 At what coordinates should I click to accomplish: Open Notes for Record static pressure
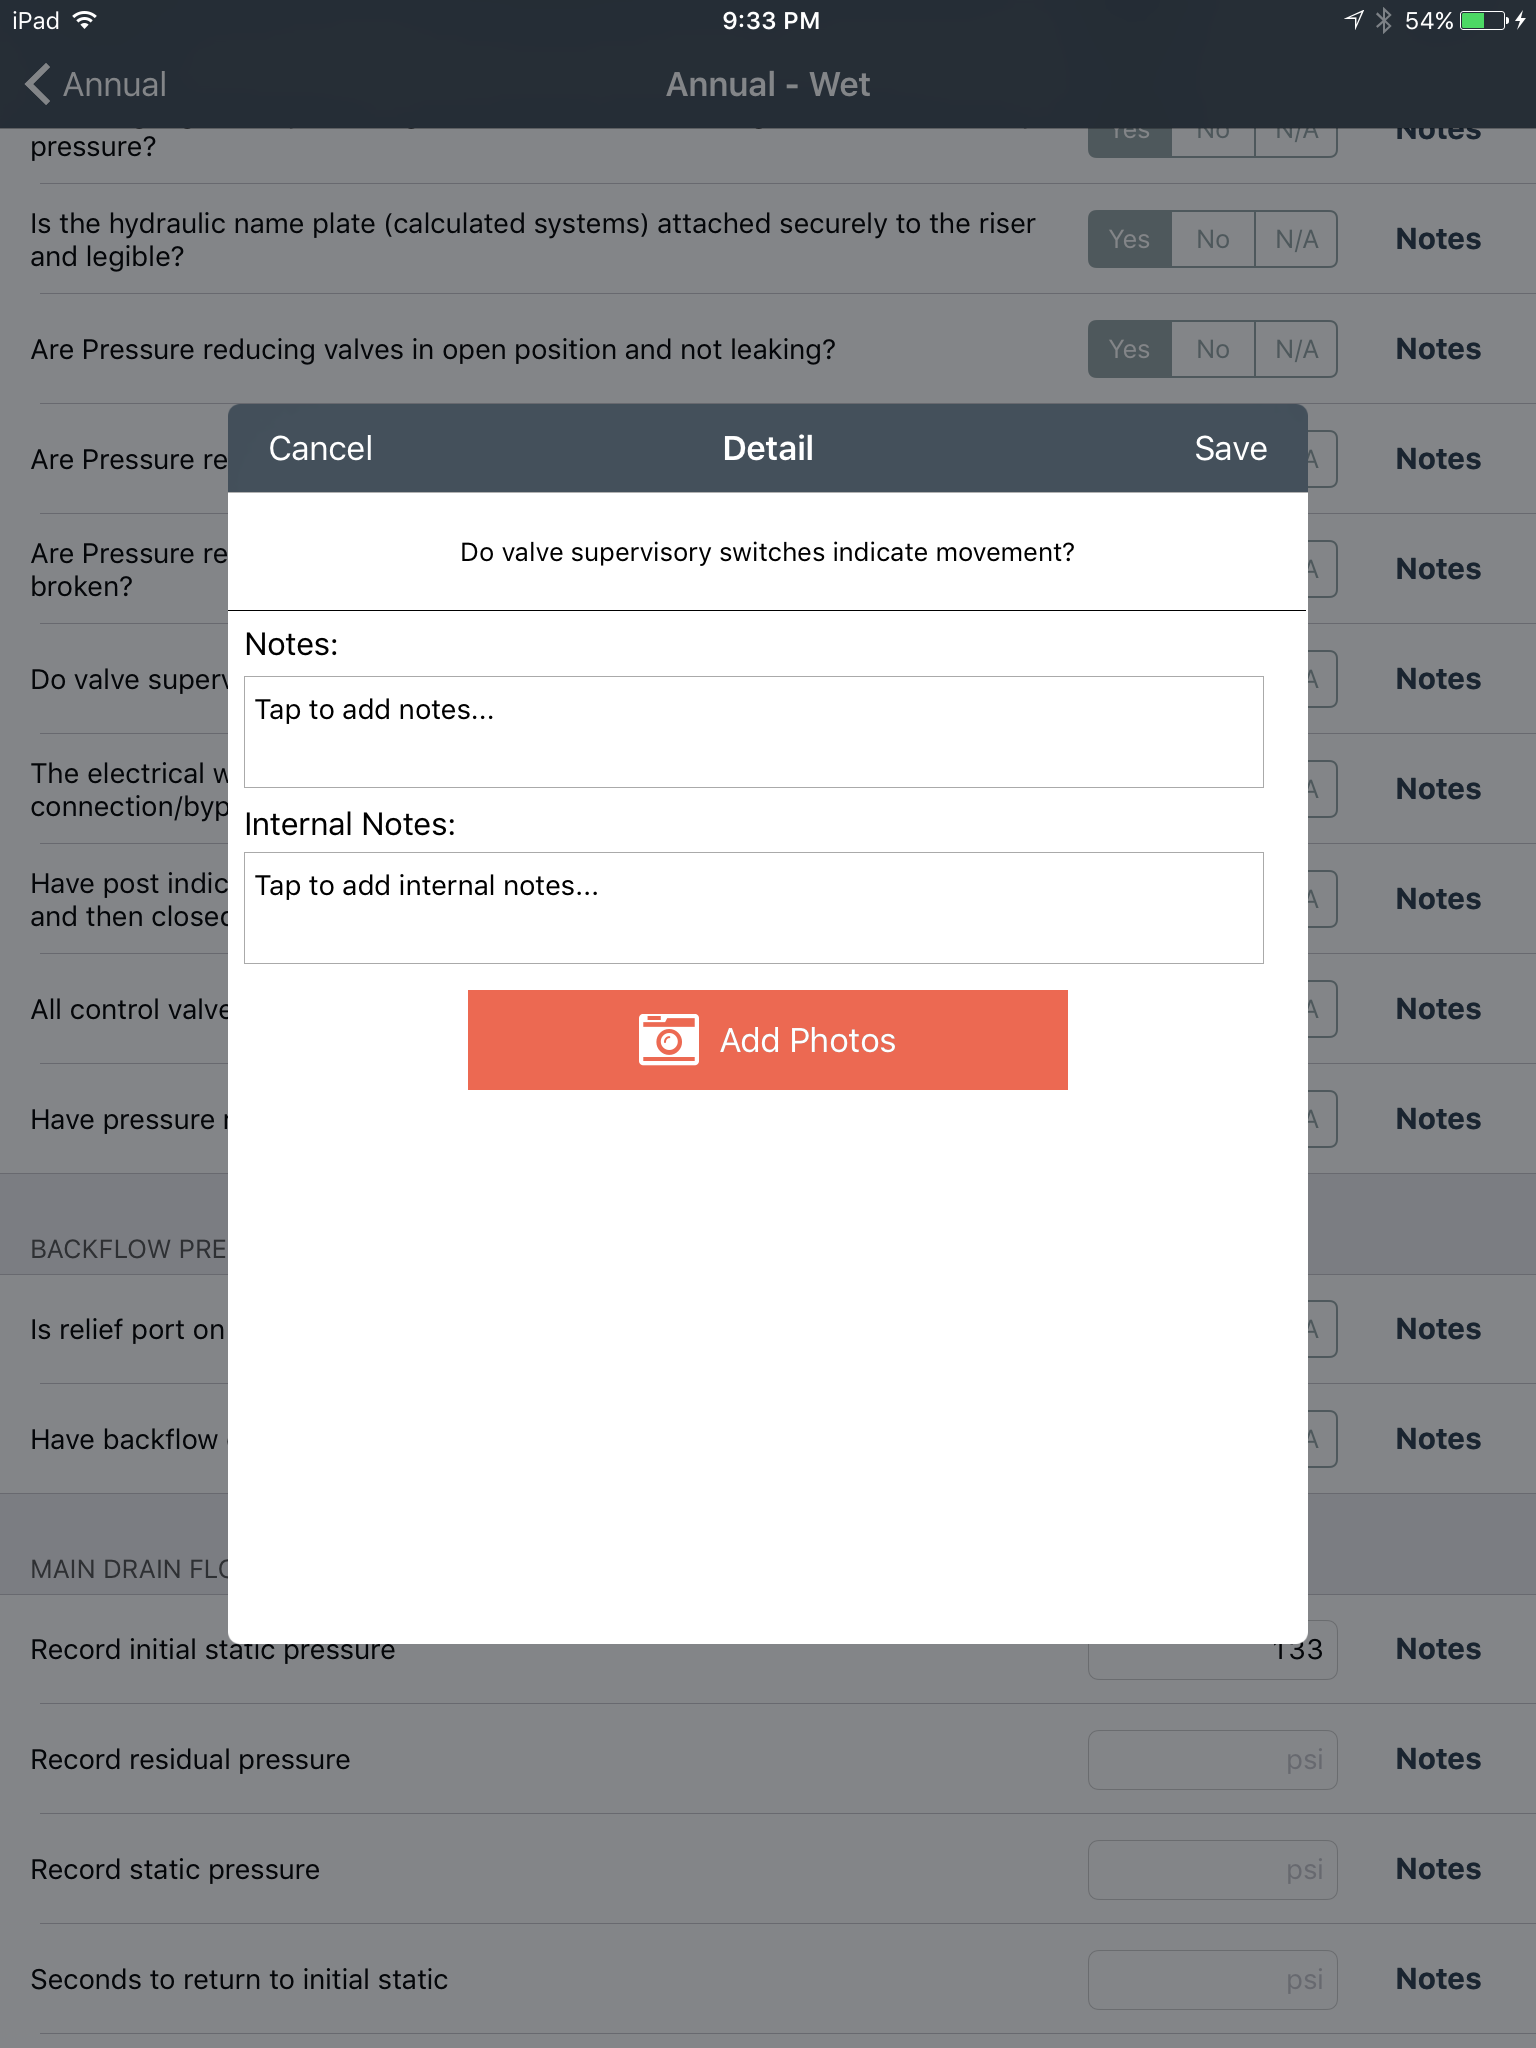coord(1438,1869)
